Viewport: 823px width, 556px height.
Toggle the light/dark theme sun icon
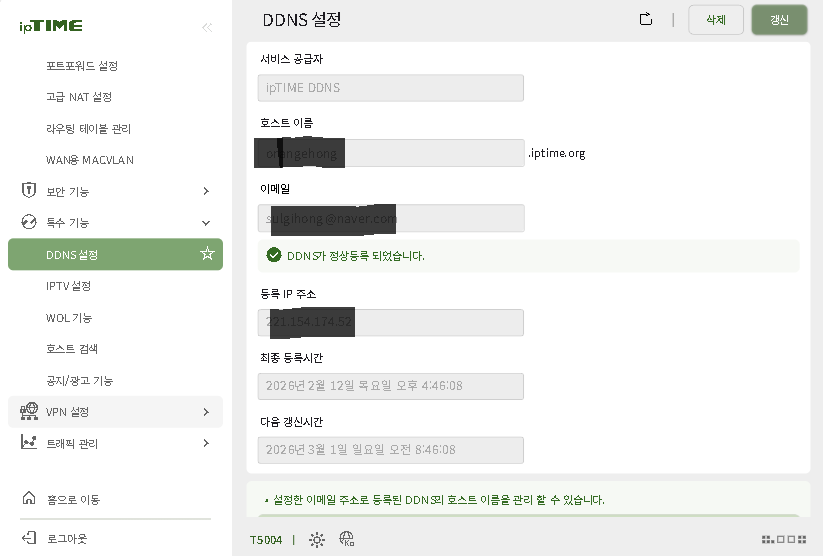[317, 540]
